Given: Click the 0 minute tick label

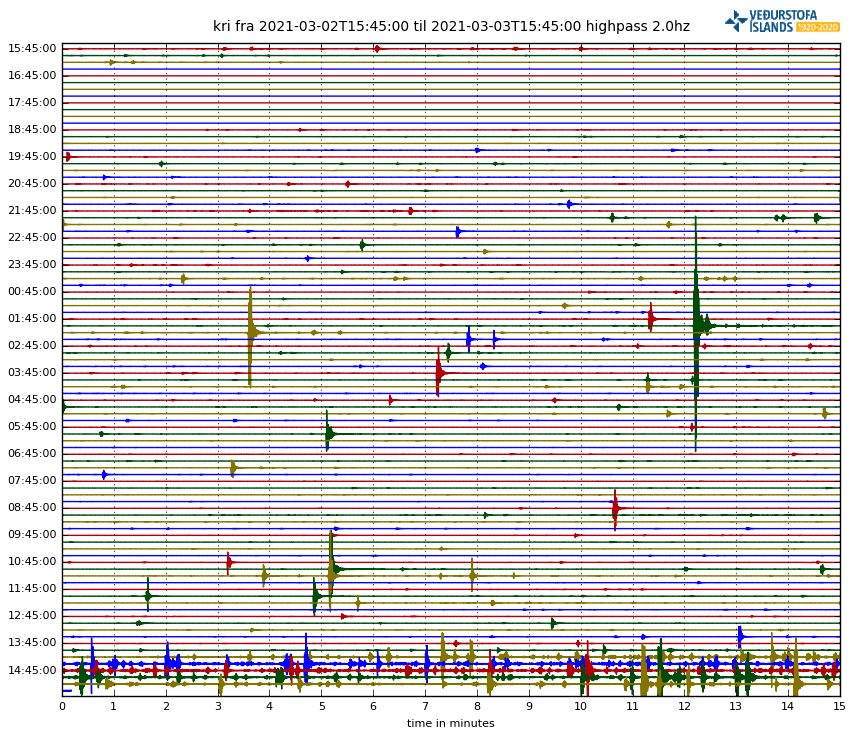Looking at the screenshot, I should point(62,706).
